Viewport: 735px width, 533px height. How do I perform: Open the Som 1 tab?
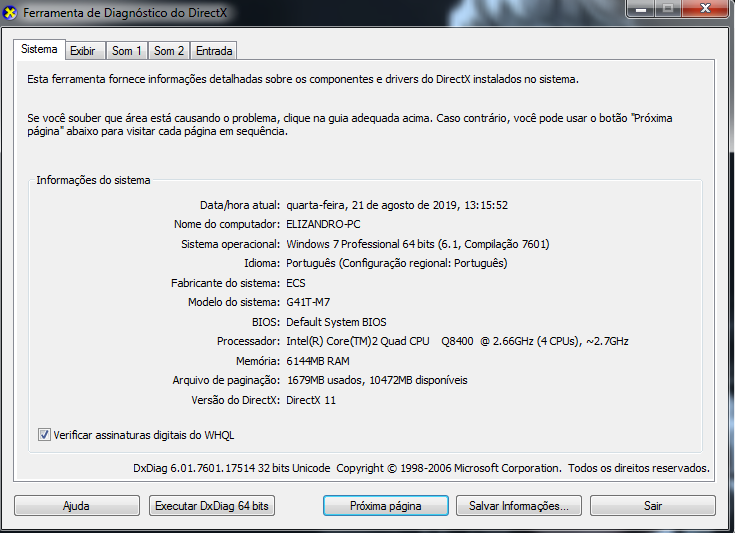pyautogui.click(x=127, y=51)
